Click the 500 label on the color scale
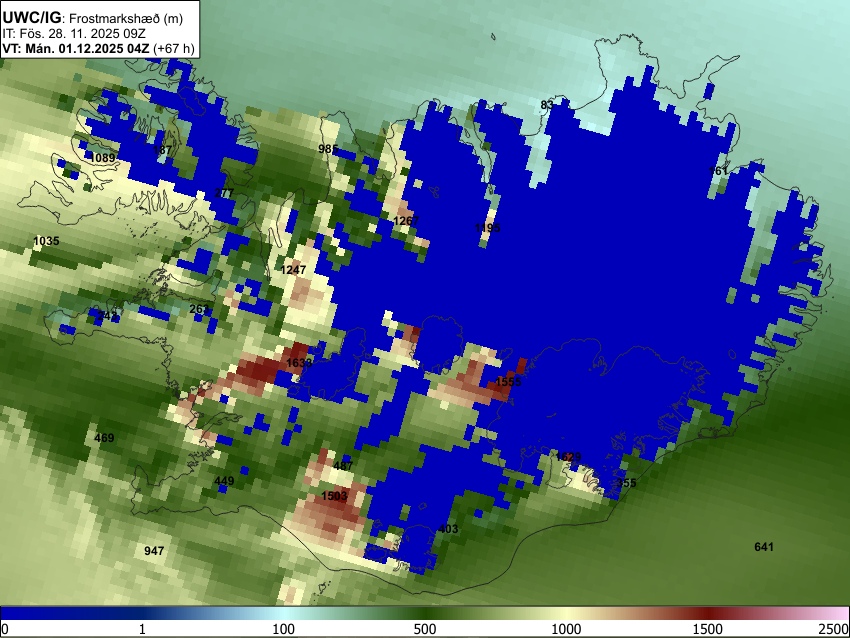 point(424,629)
